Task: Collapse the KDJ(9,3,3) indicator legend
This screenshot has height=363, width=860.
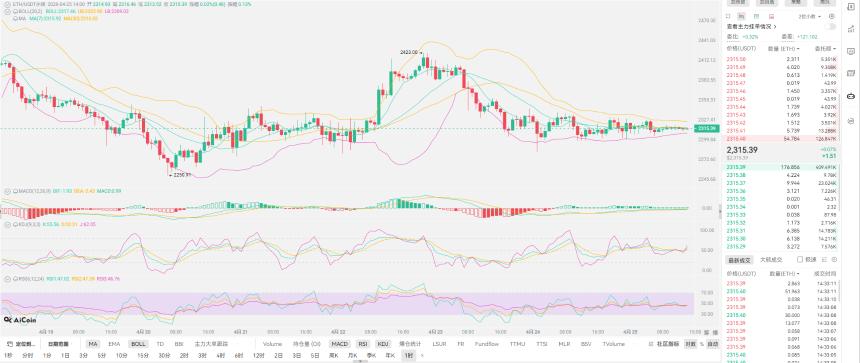Action: [7, 224]
